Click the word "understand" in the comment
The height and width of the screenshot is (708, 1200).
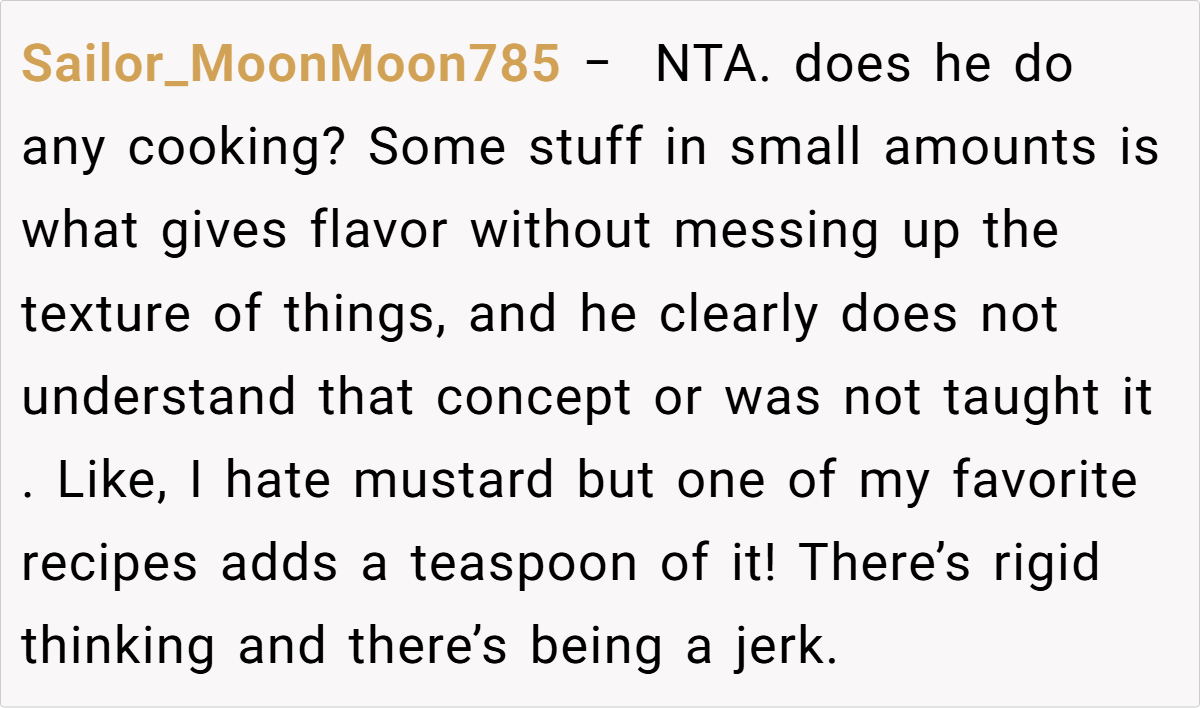(159, 398)
